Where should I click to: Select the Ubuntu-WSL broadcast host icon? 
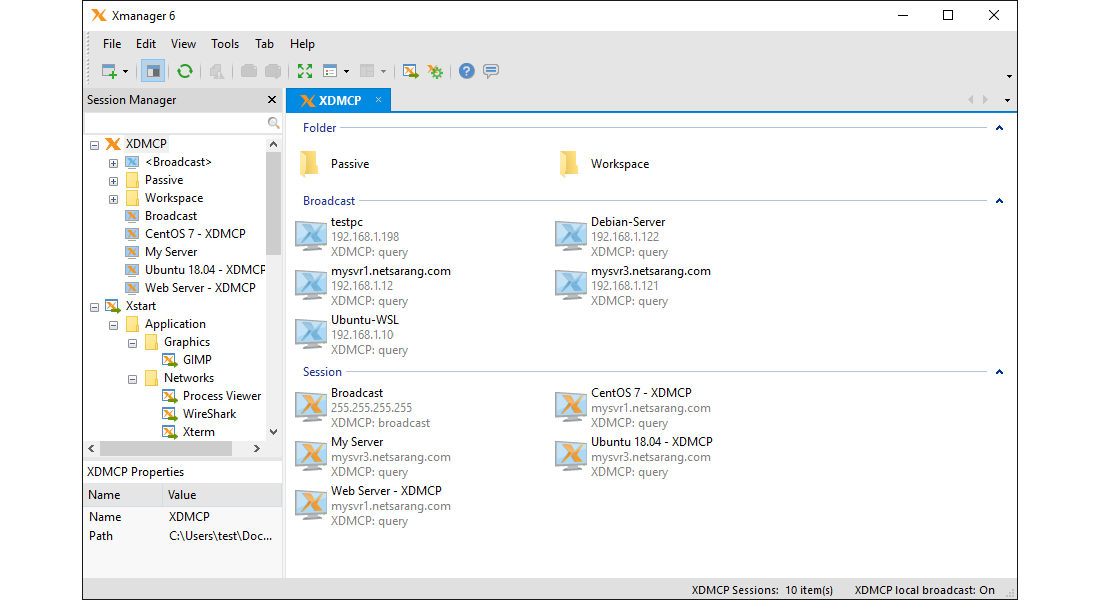(311, 334)
